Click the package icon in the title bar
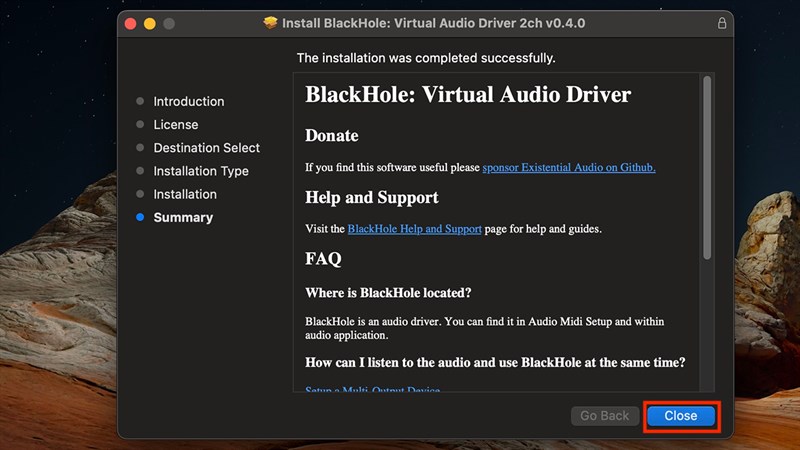This screenshot has width=800, height=450. tap(270, 23)
